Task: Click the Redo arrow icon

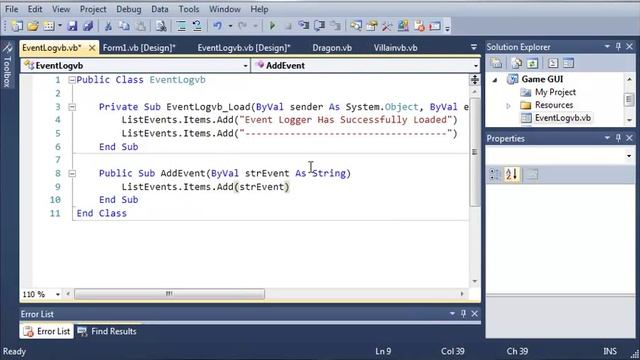Action: 242,26
